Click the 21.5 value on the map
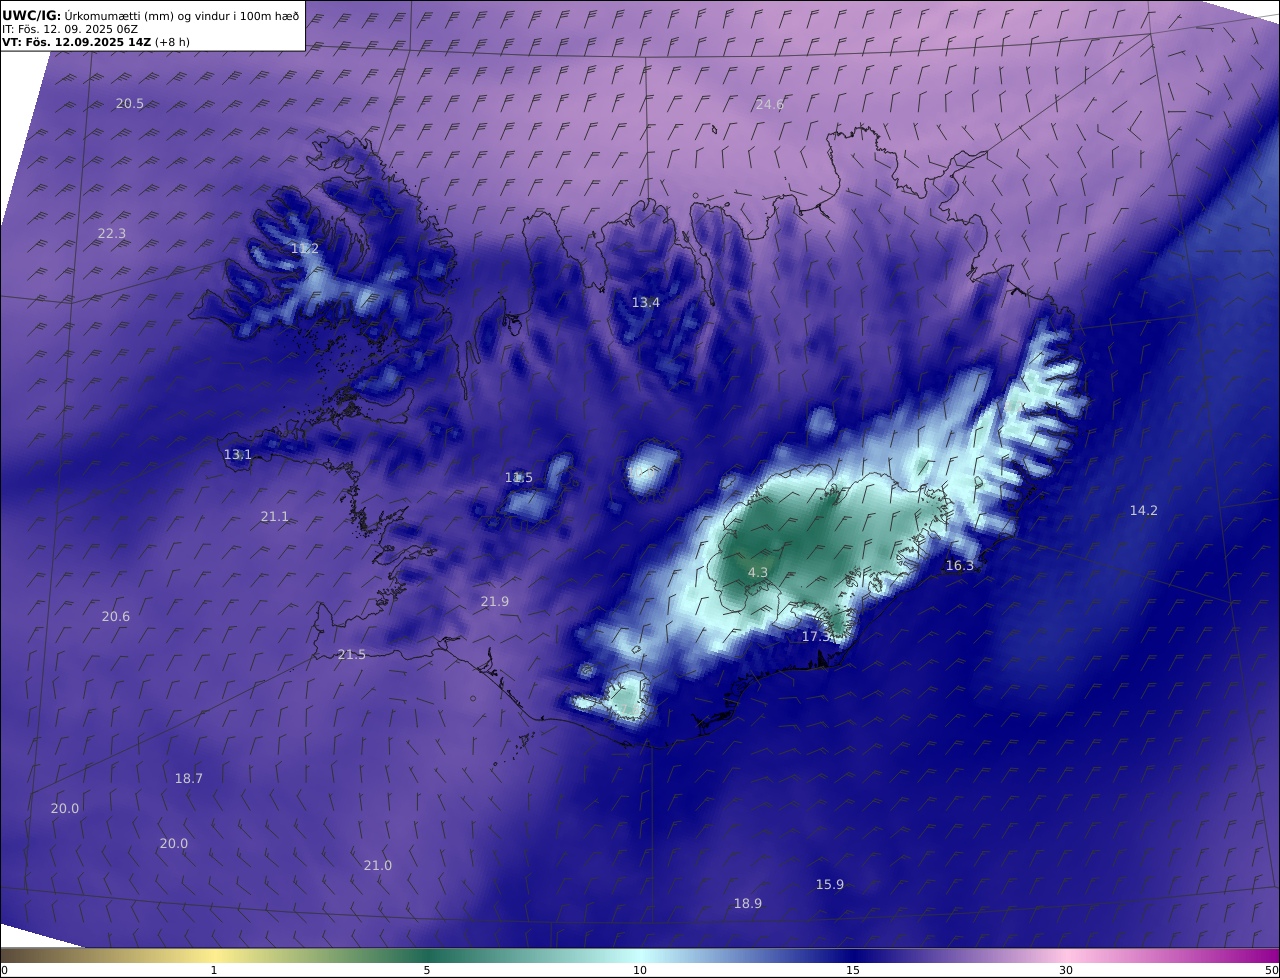The height and width of the screenshot is (978, 1280). [x=352, y=655]
